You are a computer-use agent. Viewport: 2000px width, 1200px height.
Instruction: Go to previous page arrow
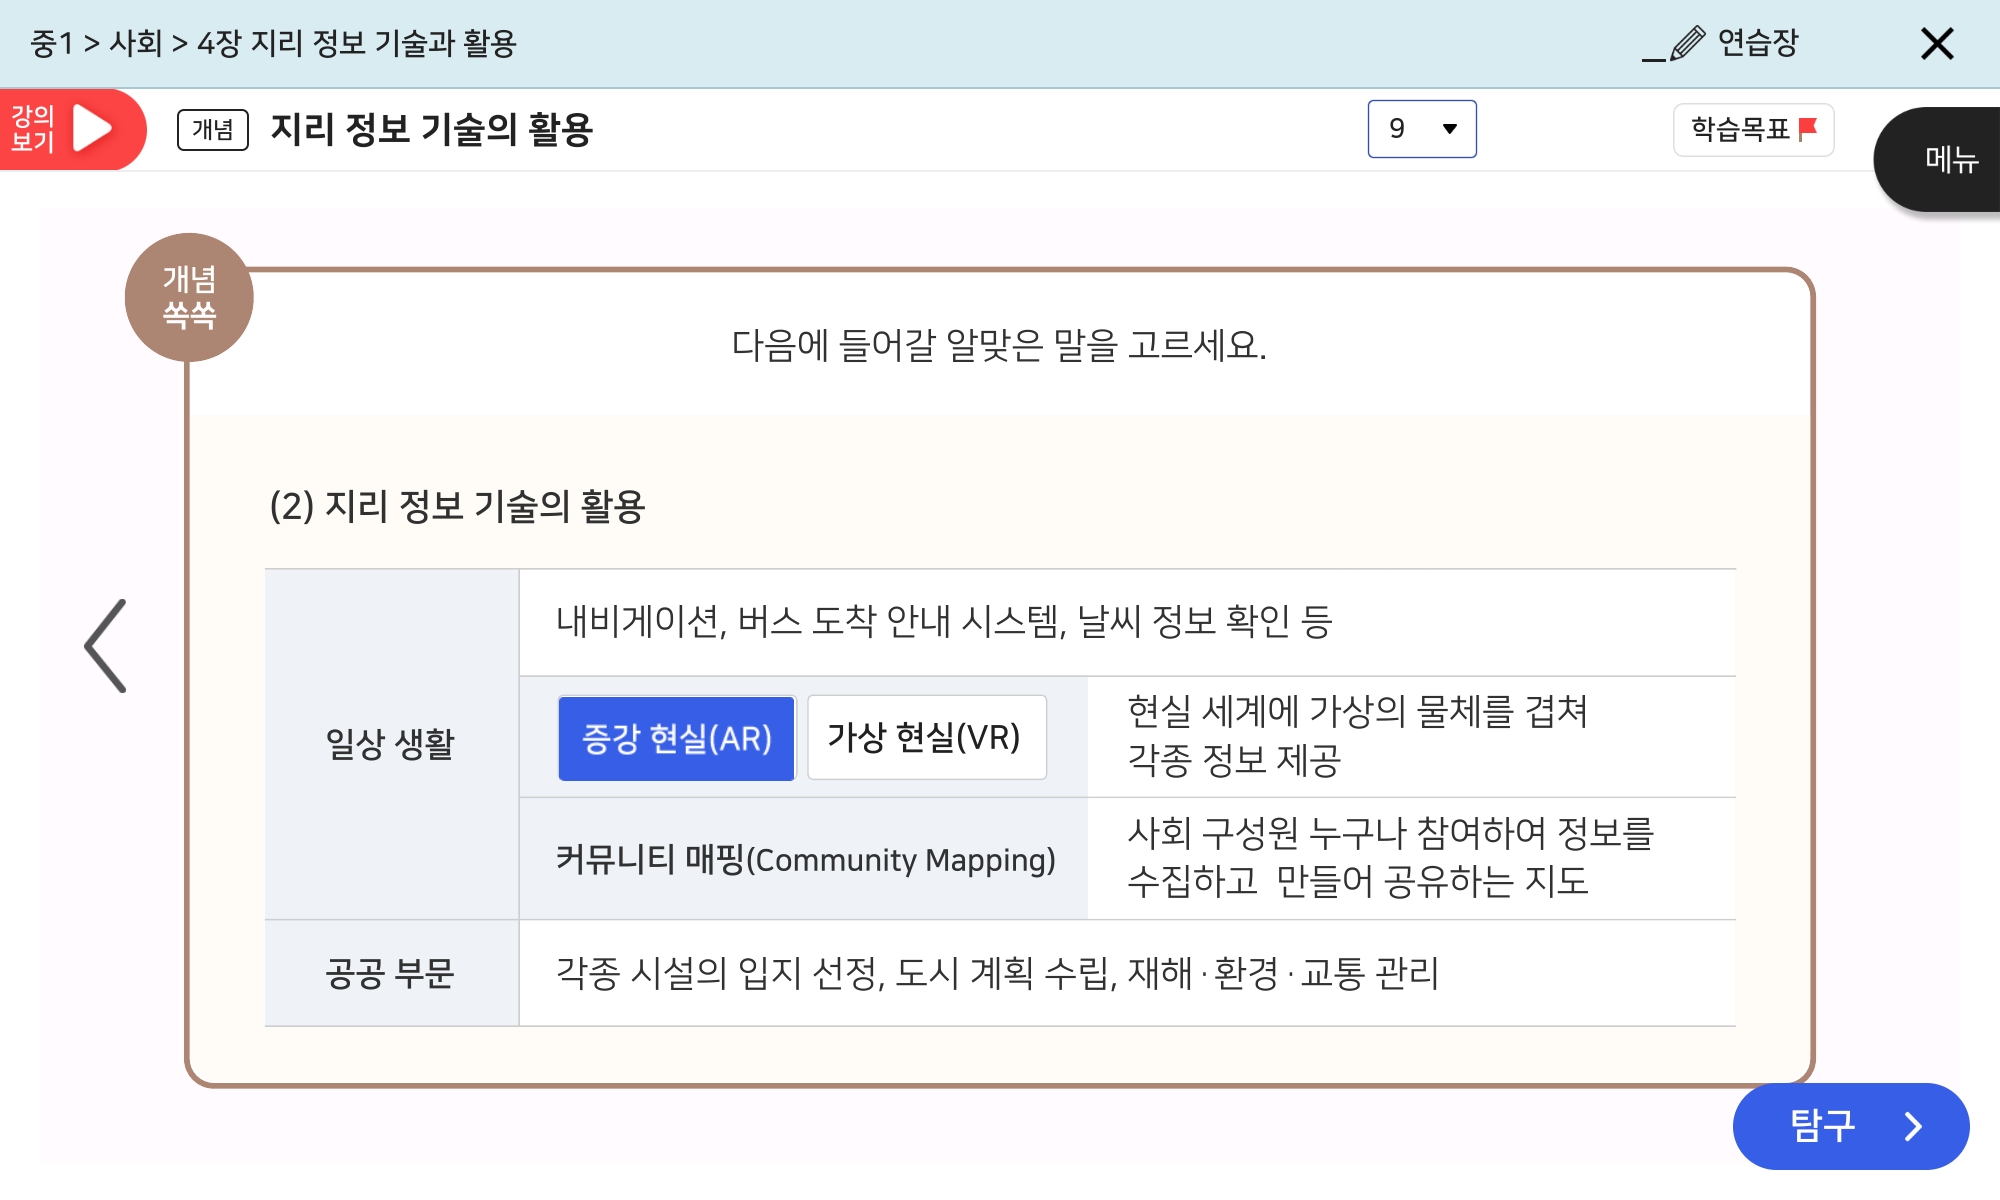(106, 646)
